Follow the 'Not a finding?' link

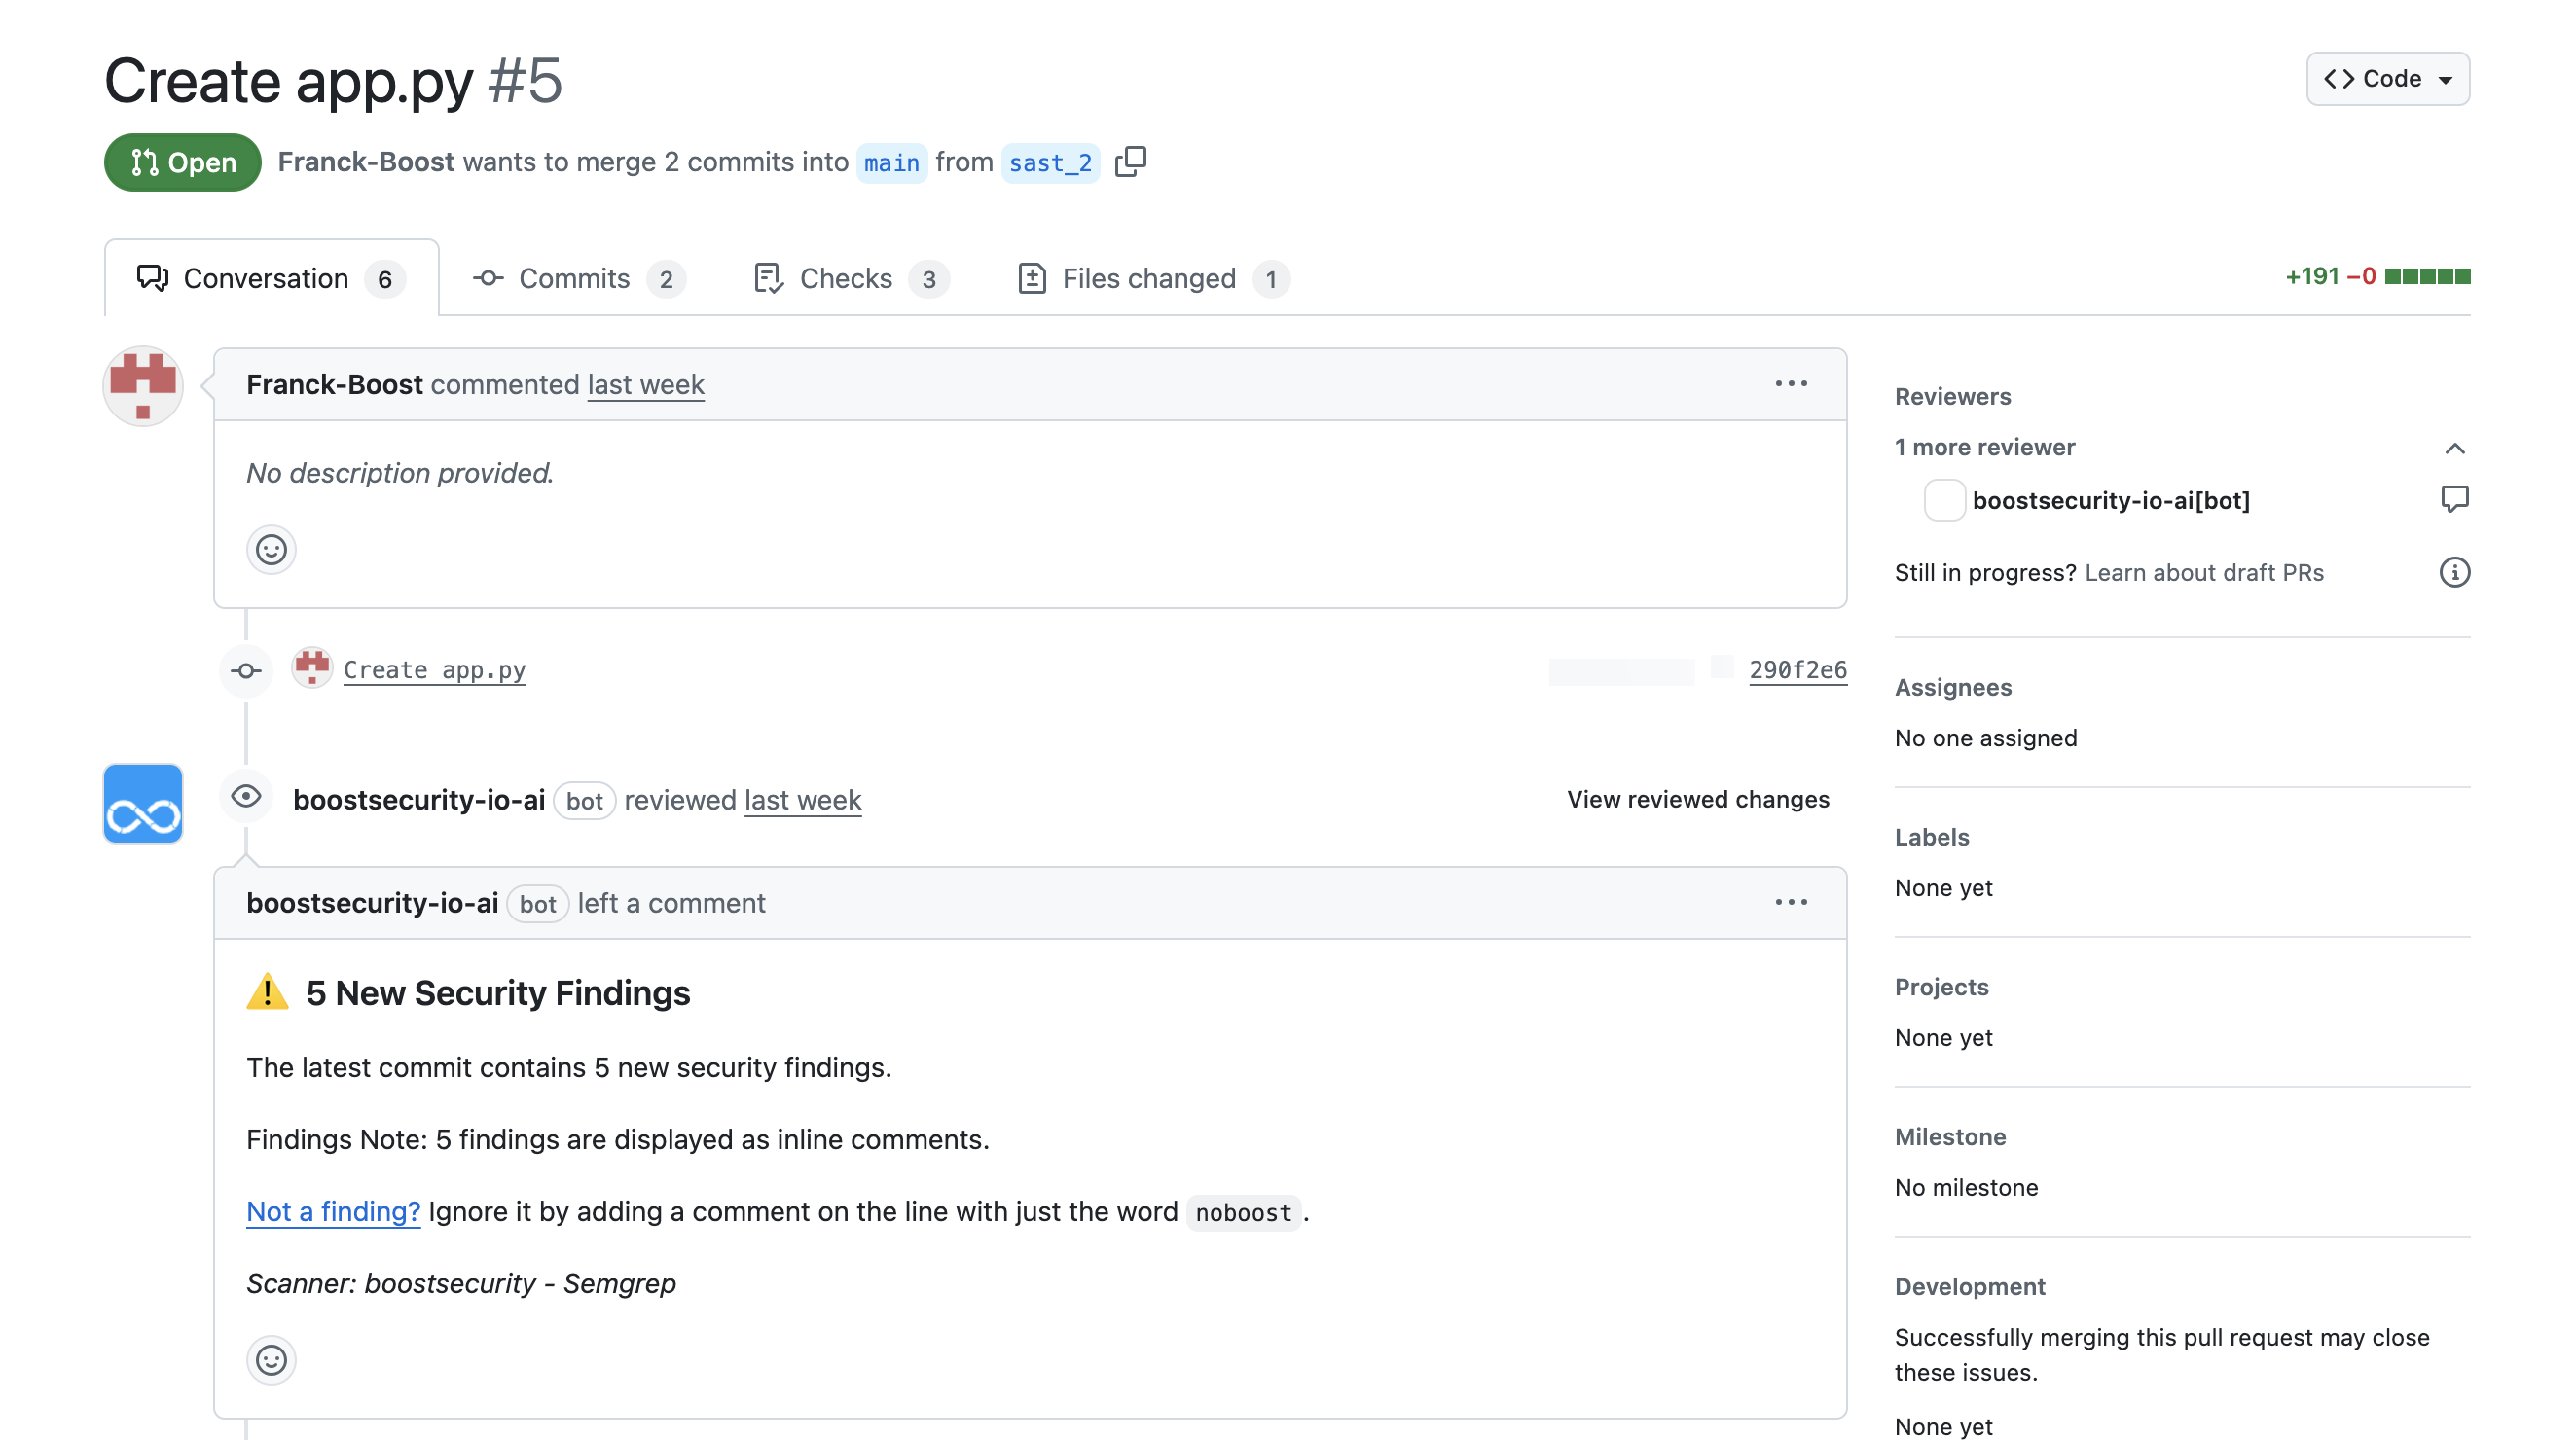click(x=333, y=1211)
